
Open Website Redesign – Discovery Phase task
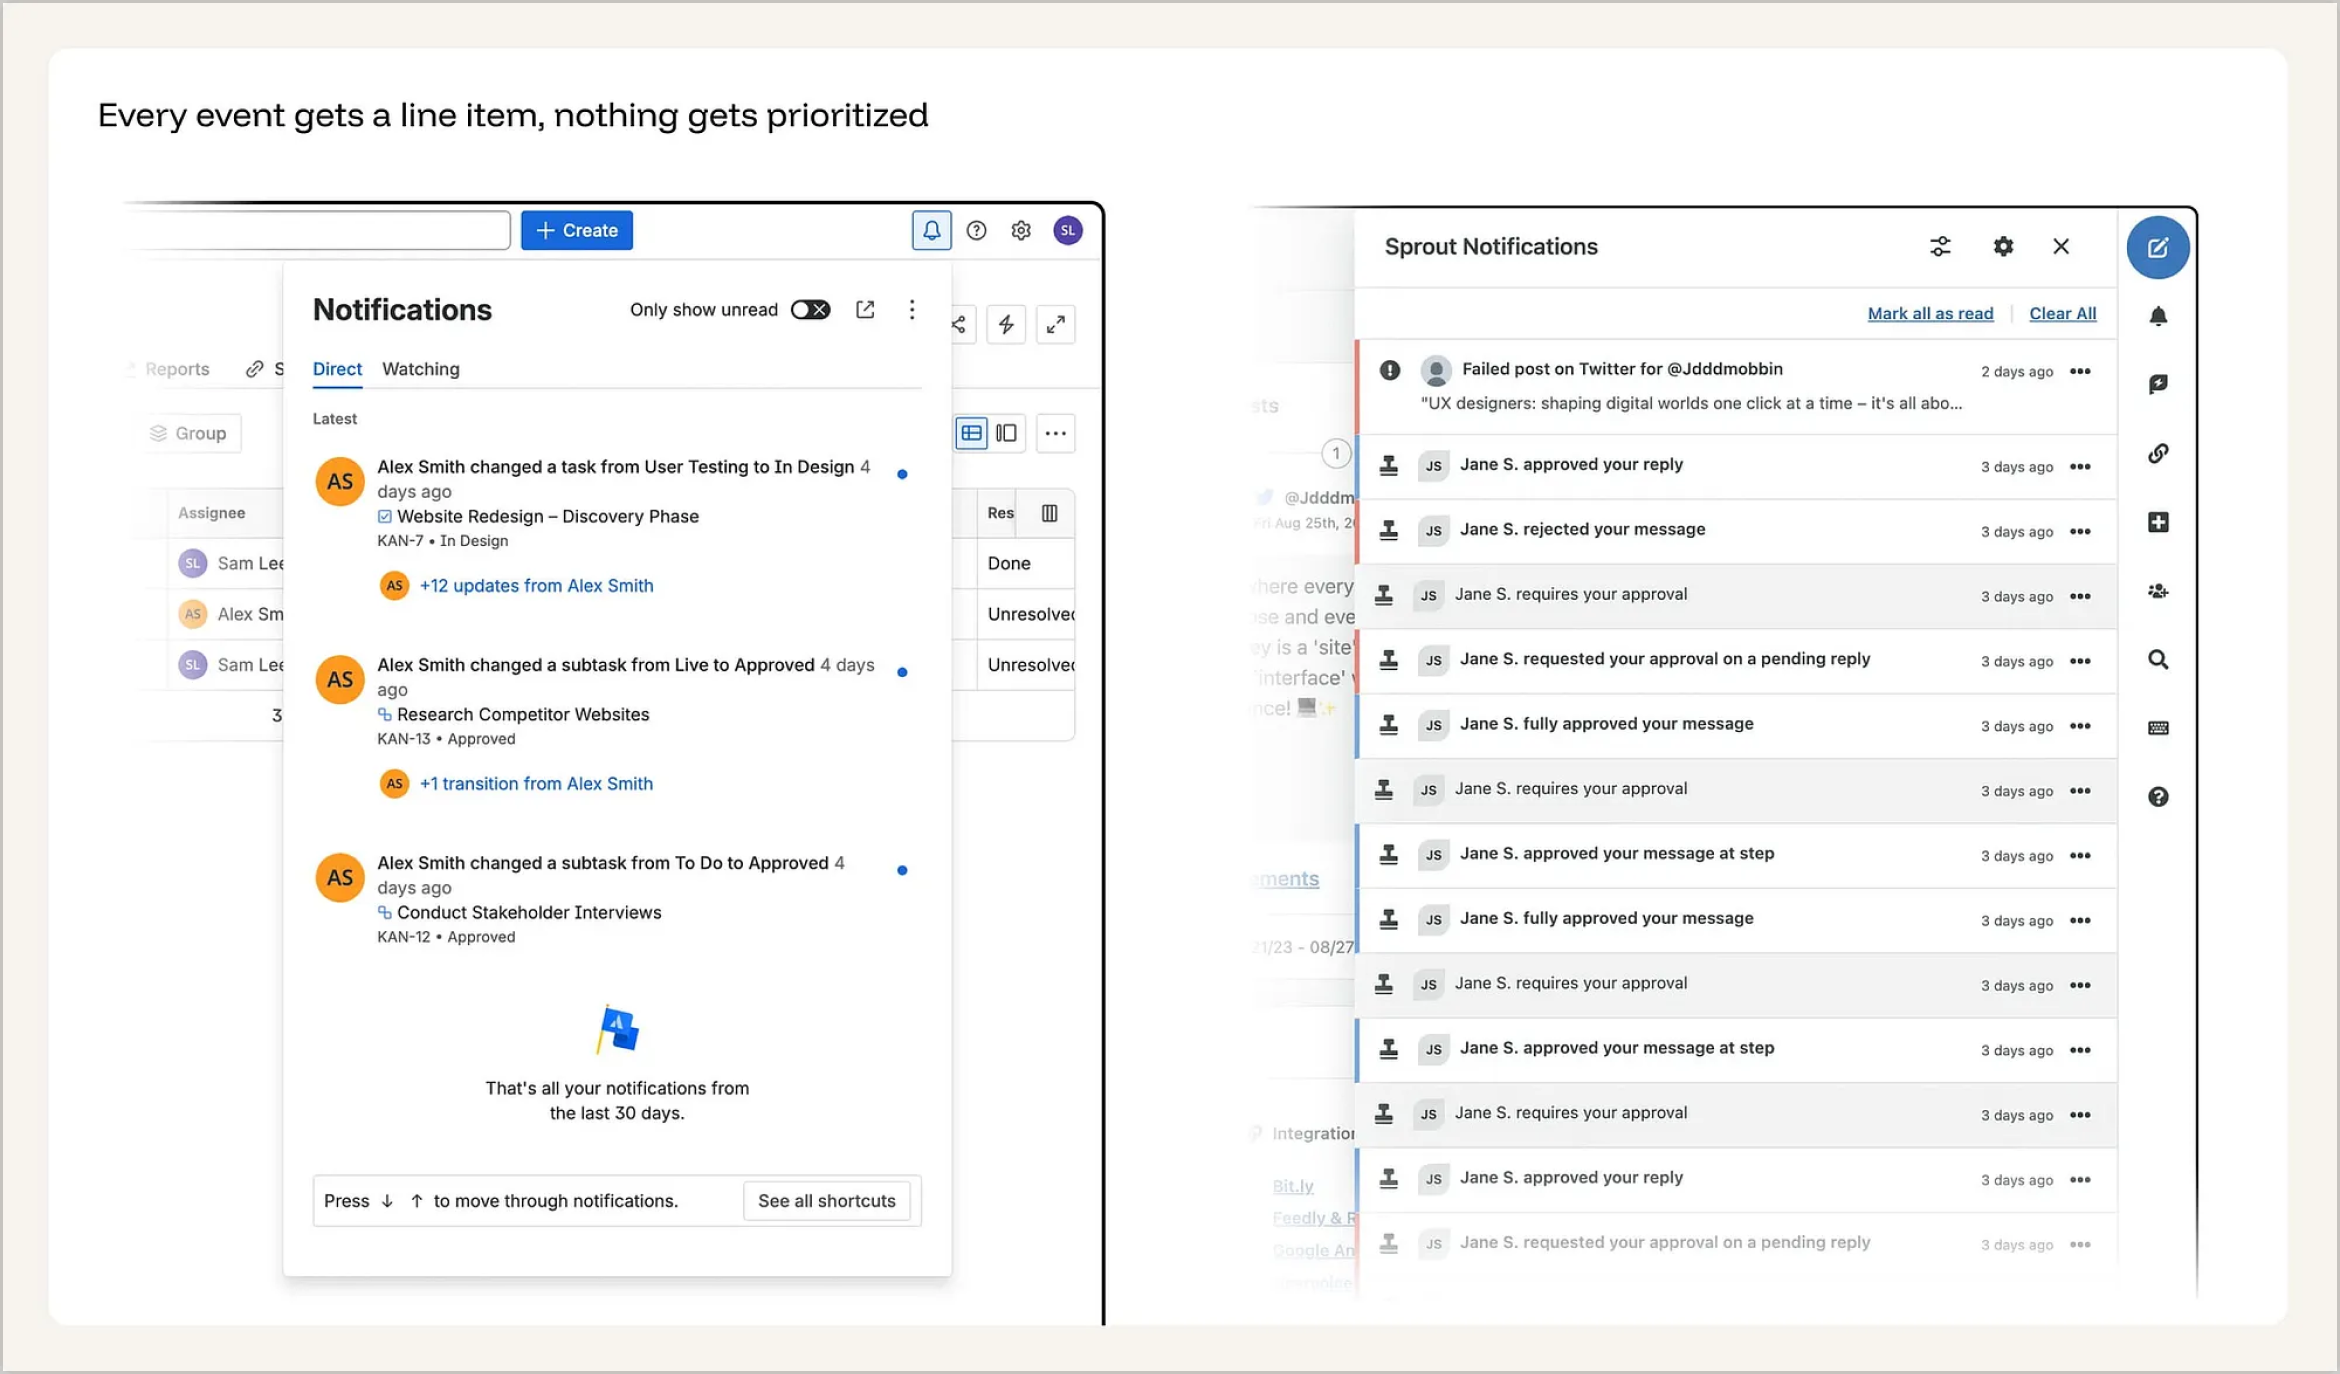coord(547,517)
